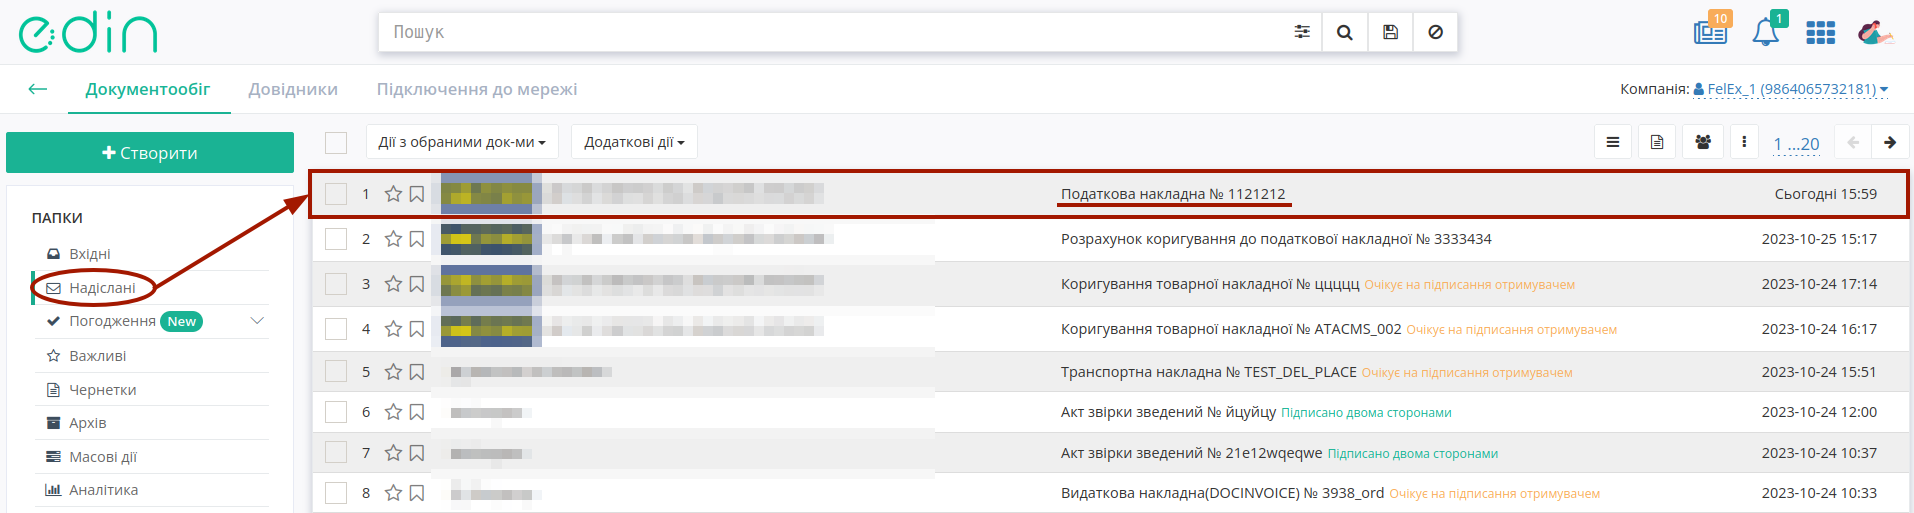Open the news icon with badge 10
Screen dimensions: 1914x513
click(x=1710, y=32)
